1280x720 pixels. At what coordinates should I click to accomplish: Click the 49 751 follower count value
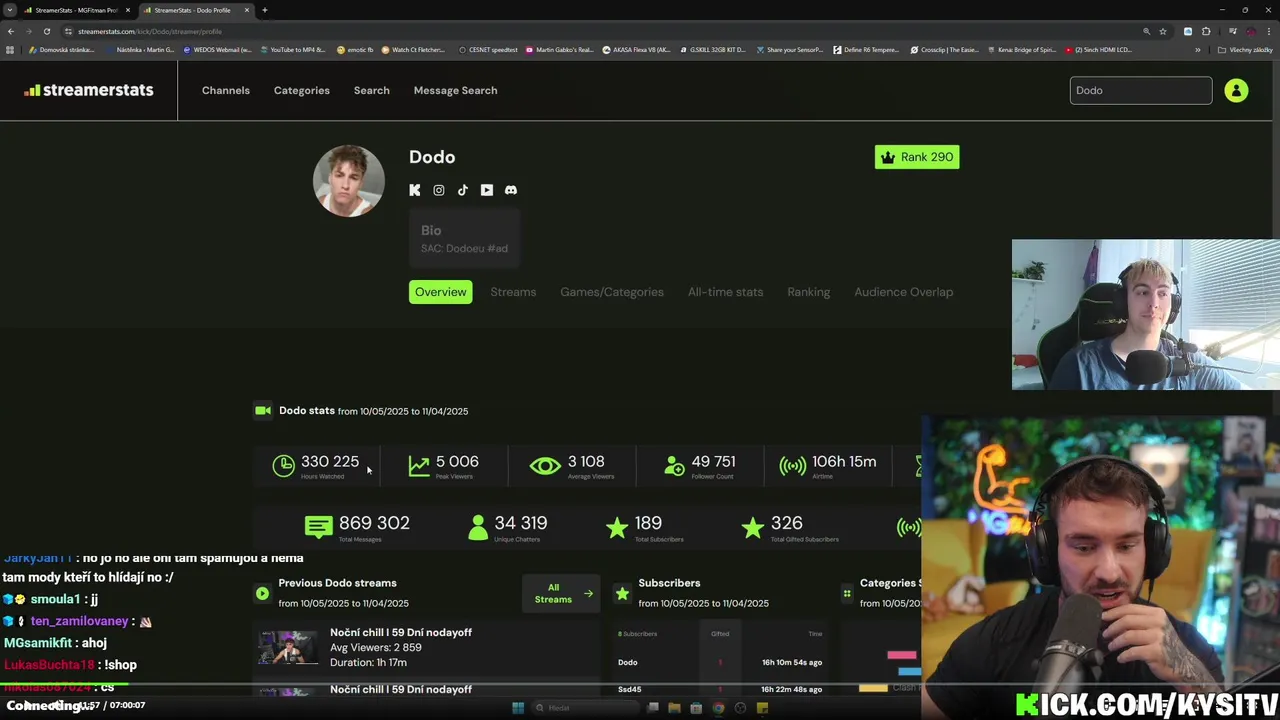(x=713, y=462)
